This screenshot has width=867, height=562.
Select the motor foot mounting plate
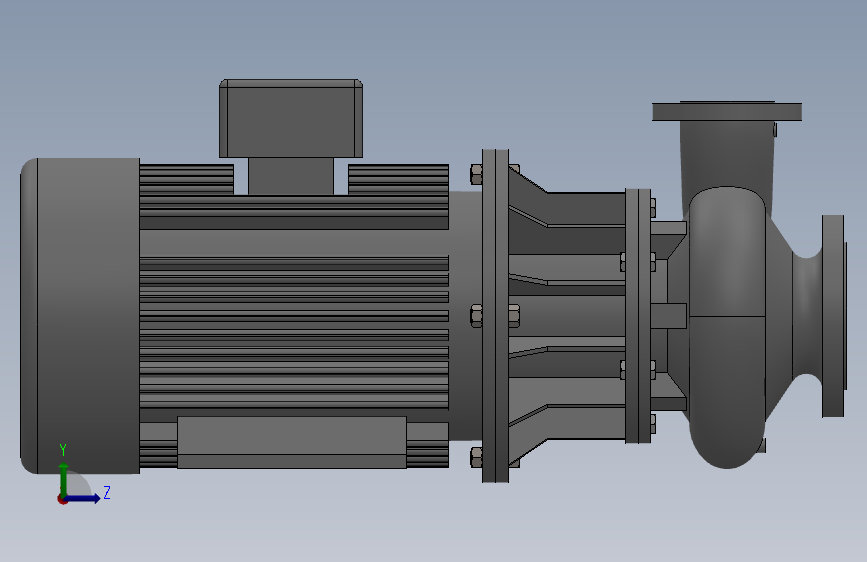point(292,443)
